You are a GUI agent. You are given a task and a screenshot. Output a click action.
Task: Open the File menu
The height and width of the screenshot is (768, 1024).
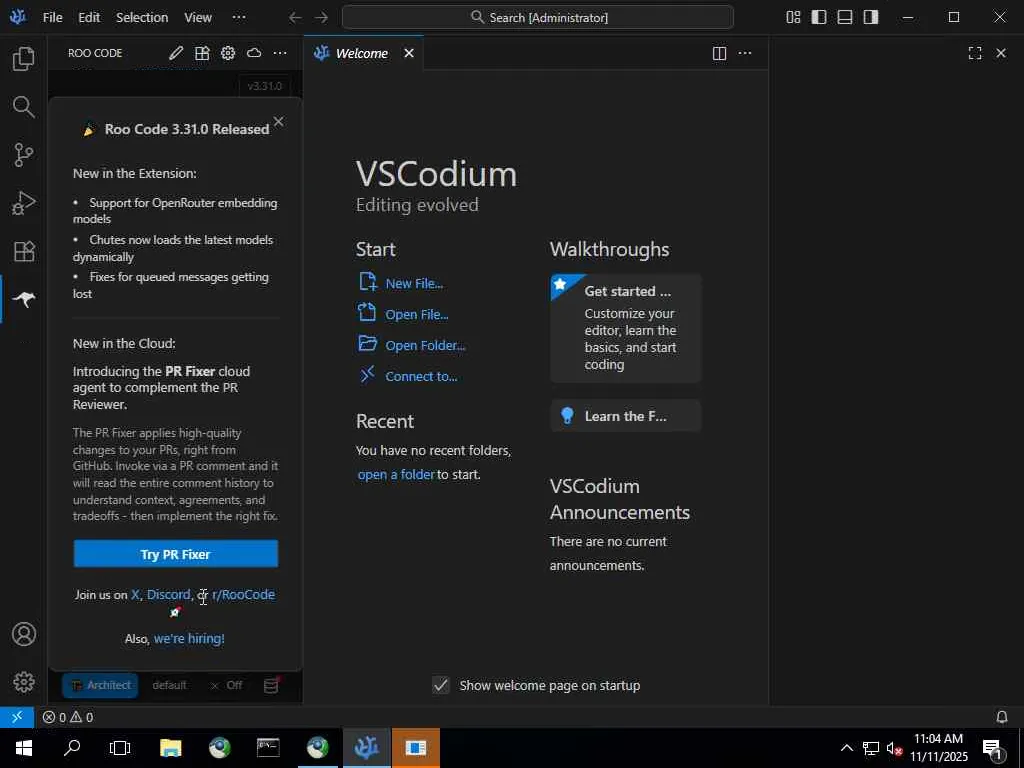tap(53, 18)
